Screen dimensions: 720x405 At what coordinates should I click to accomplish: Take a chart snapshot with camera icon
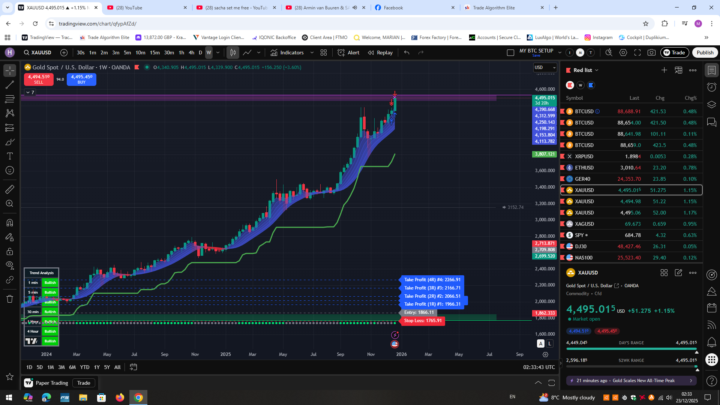tap(652, 53)
